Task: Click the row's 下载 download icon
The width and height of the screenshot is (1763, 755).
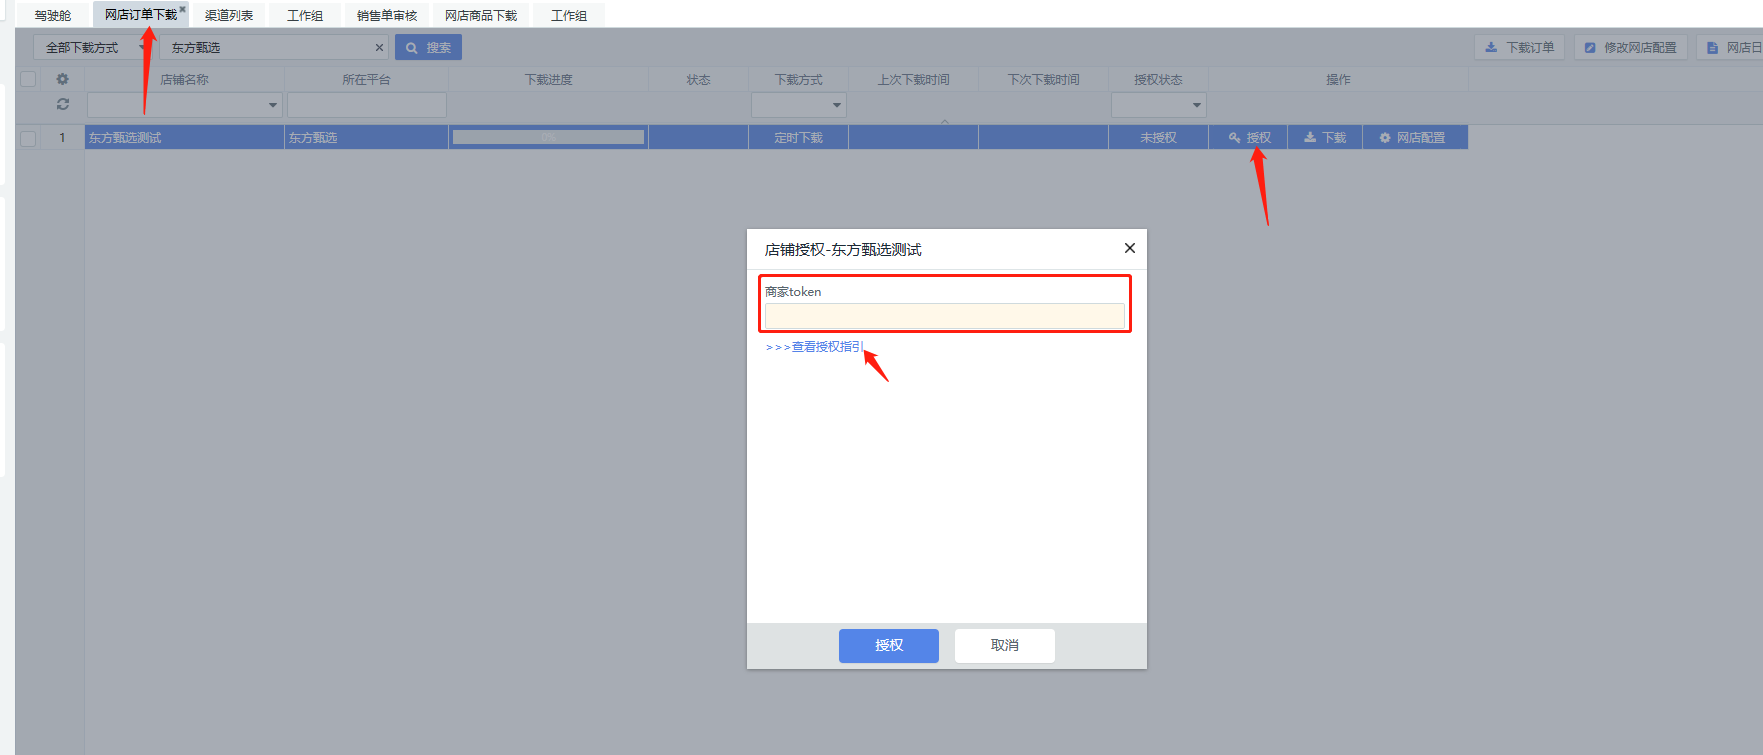Action: coord(1310,138)
